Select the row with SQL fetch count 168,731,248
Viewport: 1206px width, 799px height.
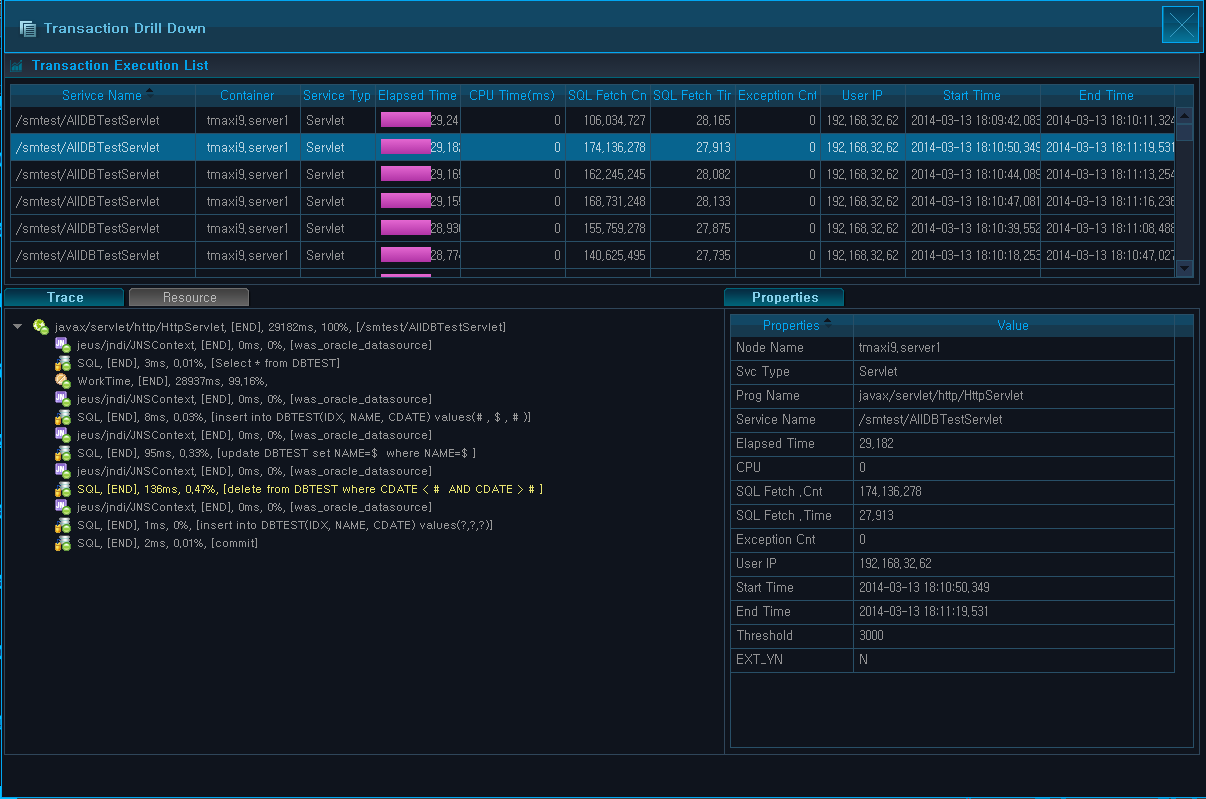(x=592, y=201)
